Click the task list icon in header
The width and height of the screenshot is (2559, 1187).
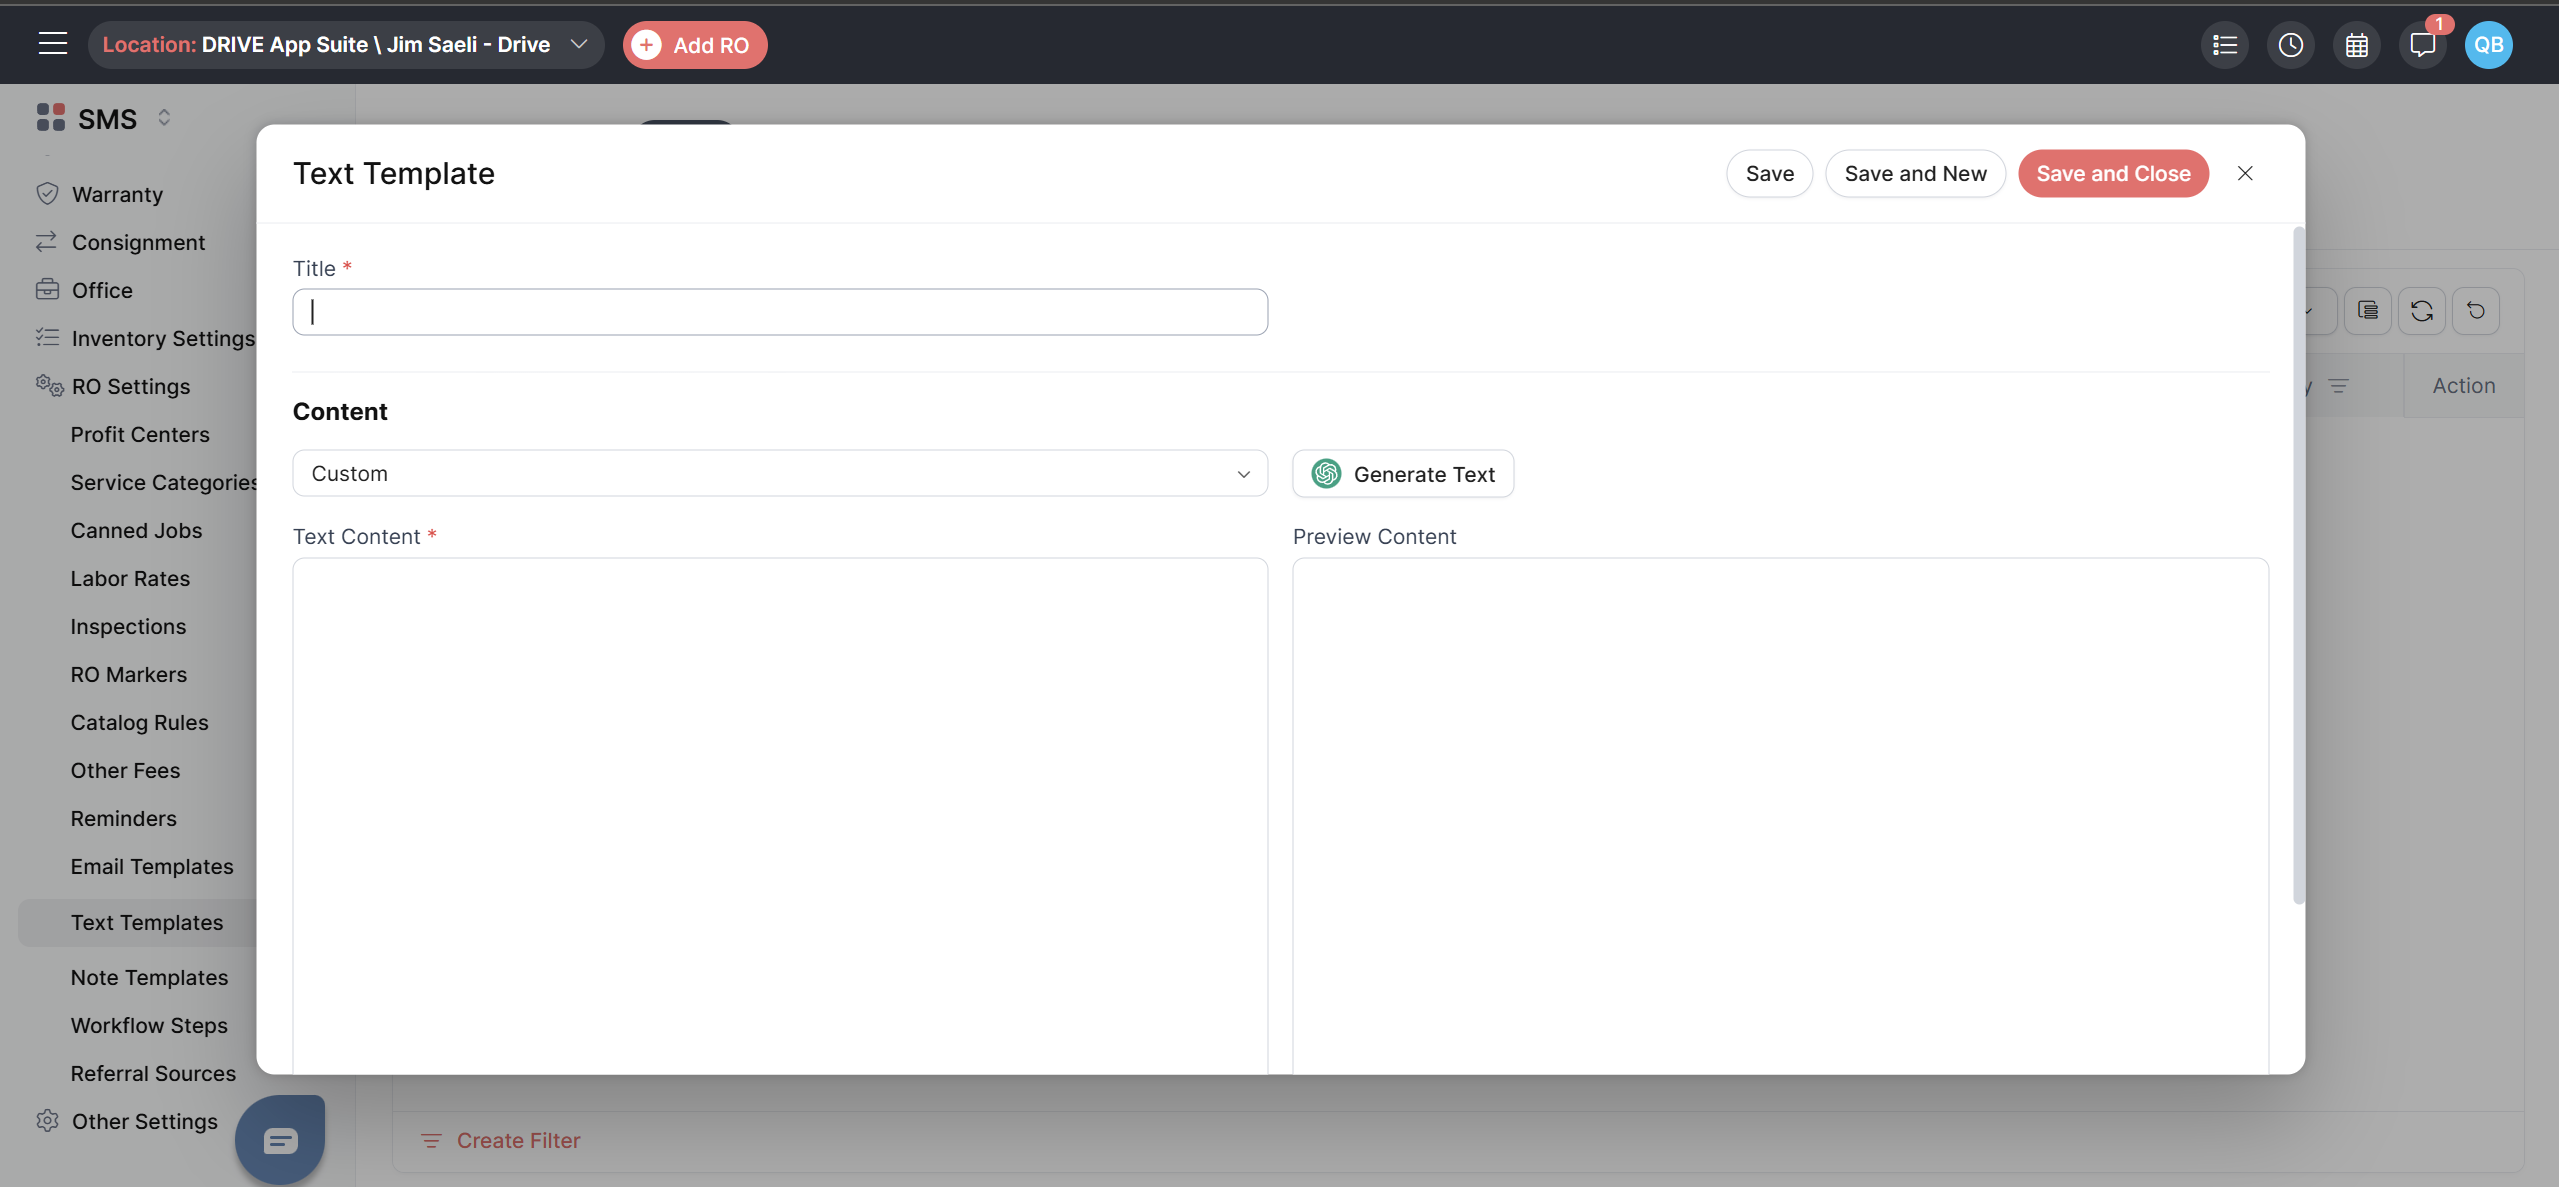pyautogui.click(x=2224, y=45)
